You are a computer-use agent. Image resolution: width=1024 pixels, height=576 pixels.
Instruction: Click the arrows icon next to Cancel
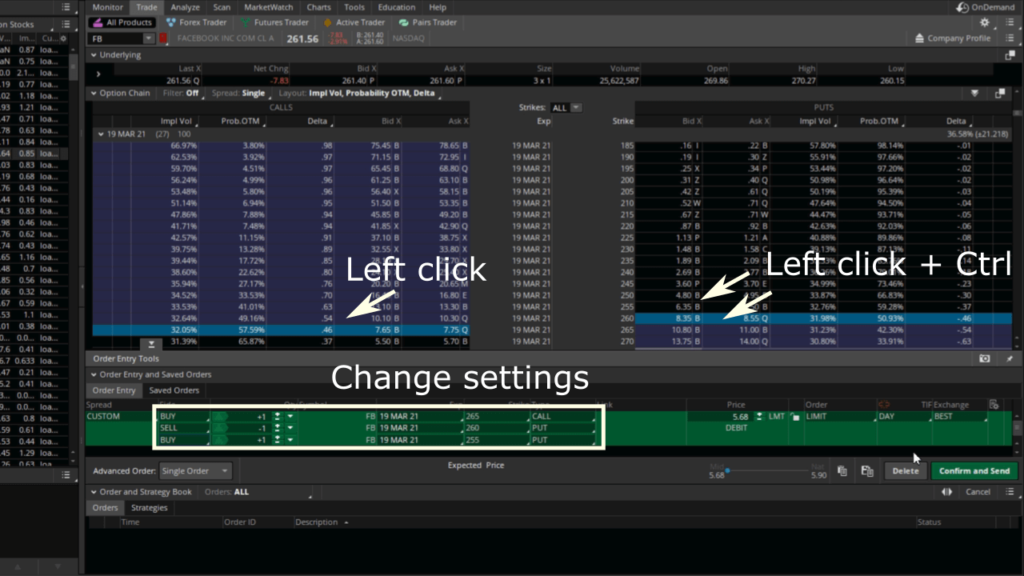click(946, 492)
